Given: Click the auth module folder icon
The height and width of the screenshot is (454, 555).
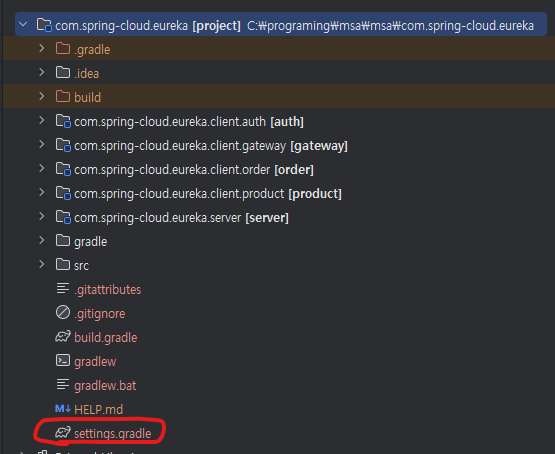Looking at the screenshot, I should [x=63, y=121].
